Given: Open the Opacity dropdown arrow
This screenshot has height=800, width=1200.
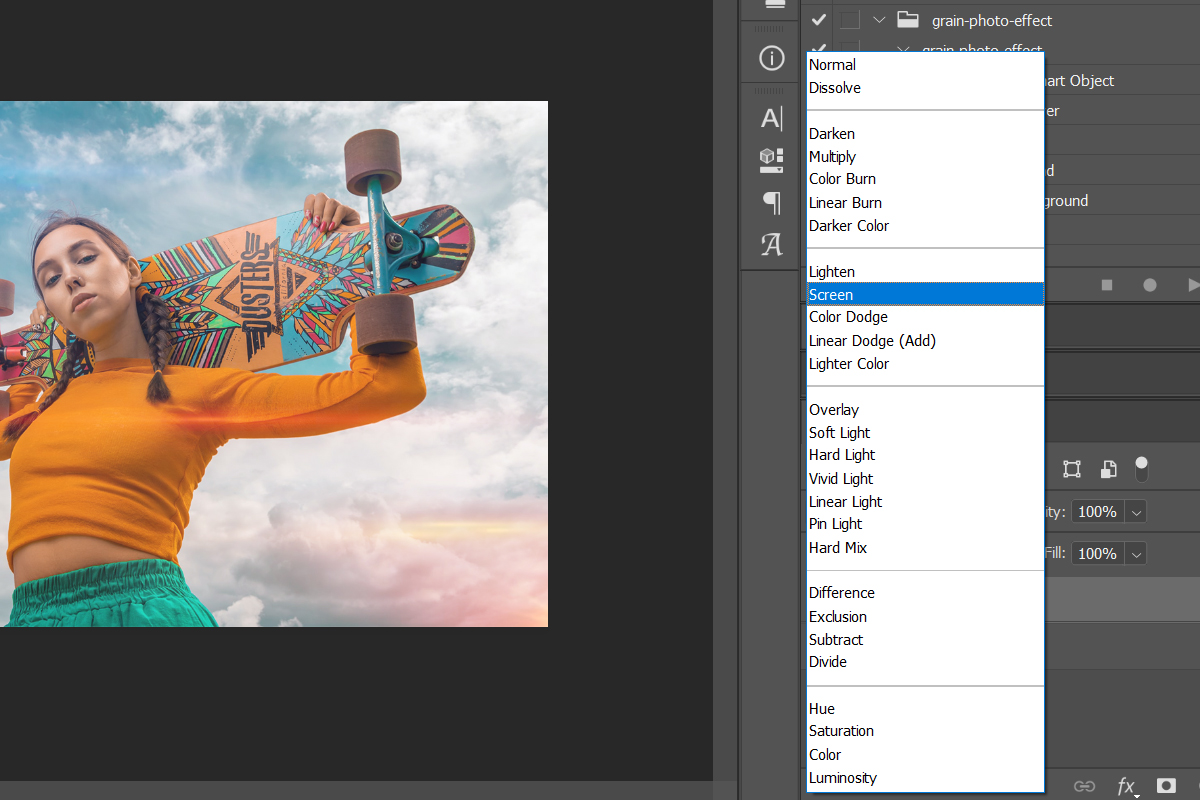Looking at the screenshot, I should (x=1136, y=512).
